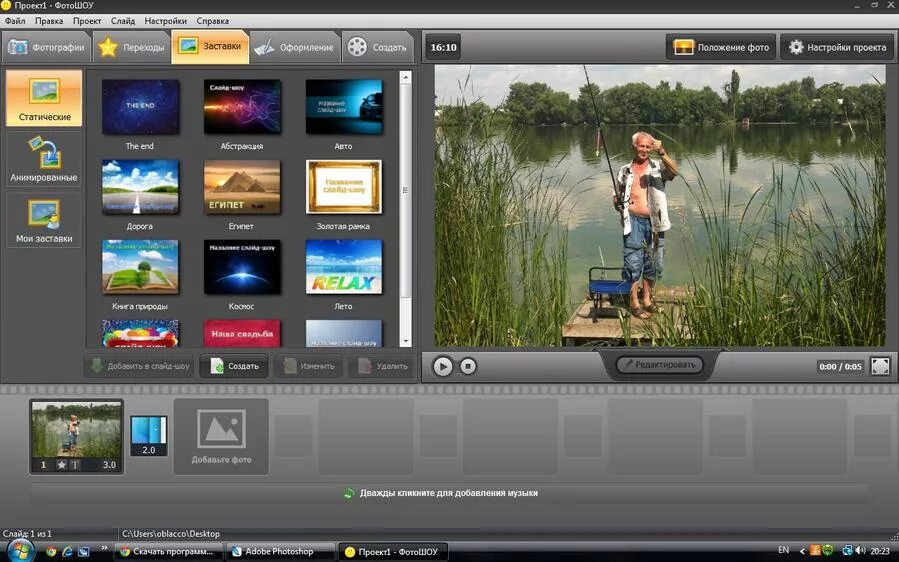Click the Редактировать slide button
The image size is (899, 562).
click(x=659, y=365)
